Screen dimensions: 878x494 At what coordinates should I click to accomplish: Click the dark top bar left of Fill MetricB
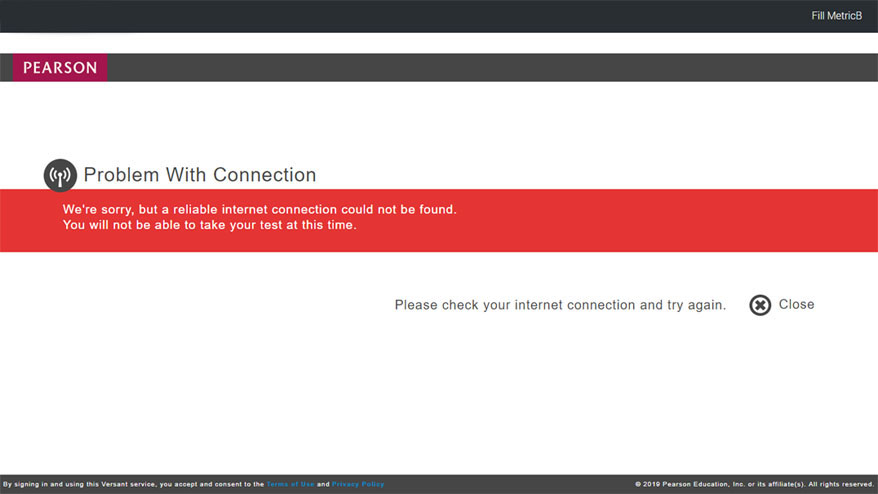pos(400,16)
